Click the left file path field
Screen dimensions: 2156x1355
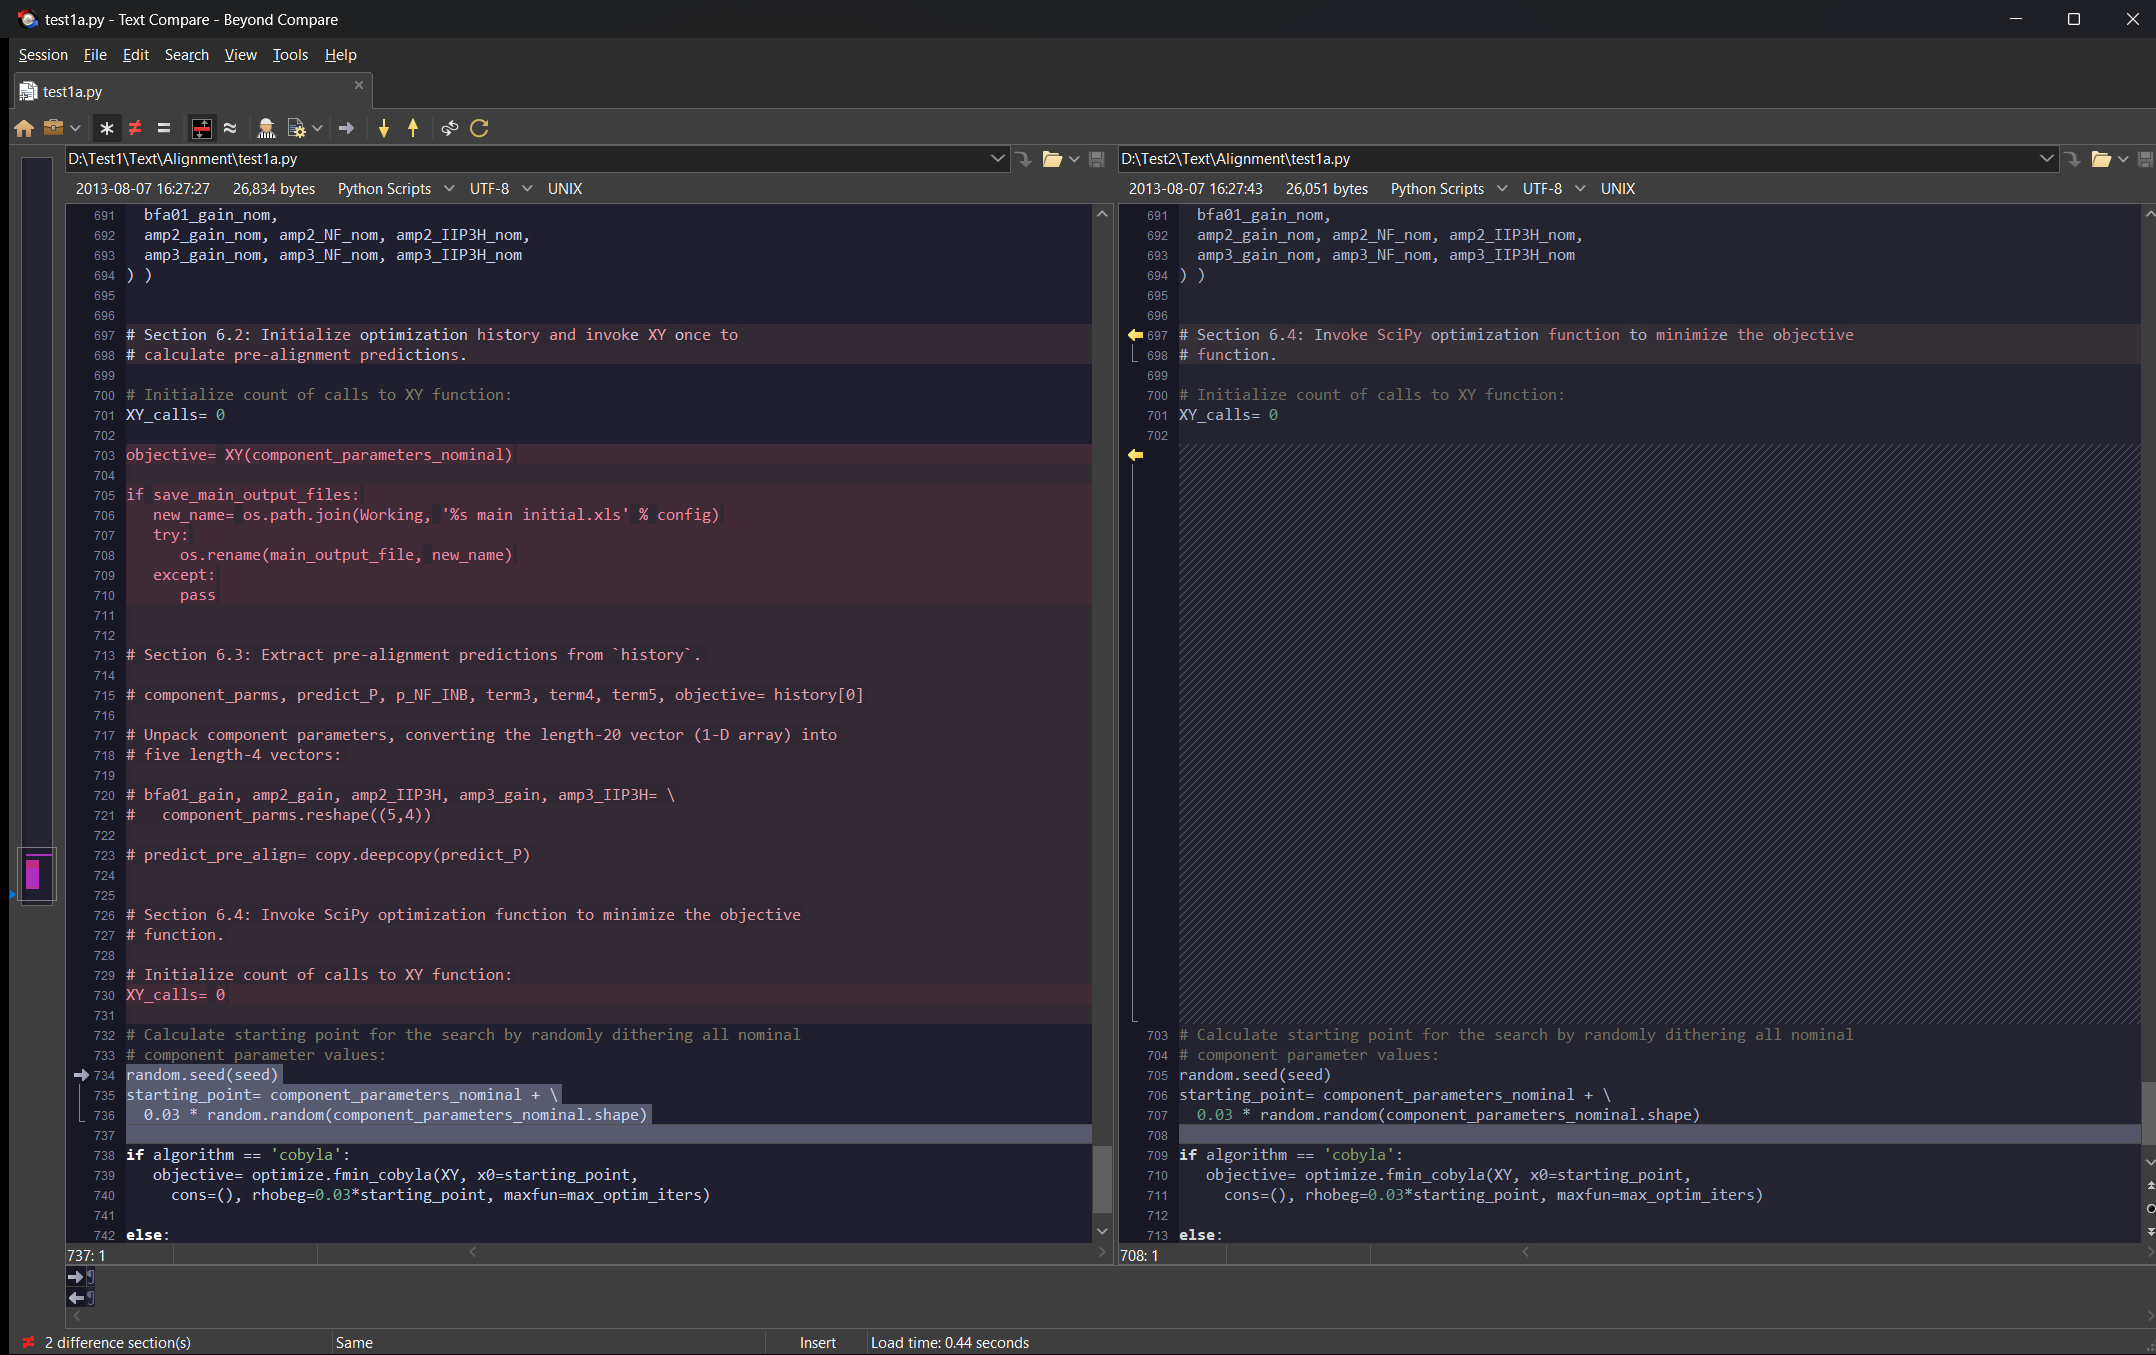(x=526, y=159)
